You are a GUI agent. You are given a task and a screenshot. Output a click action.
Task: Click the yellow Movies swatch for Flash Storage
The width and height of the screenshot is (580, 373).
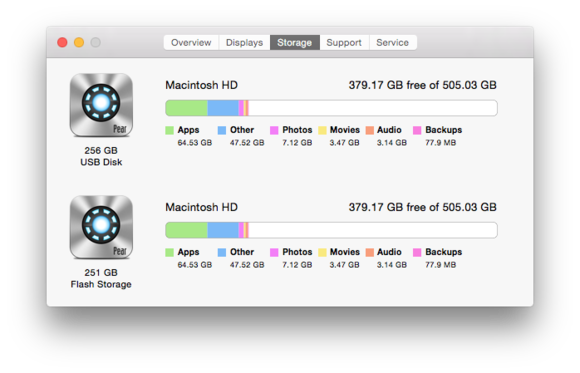[x=322, y=252]
